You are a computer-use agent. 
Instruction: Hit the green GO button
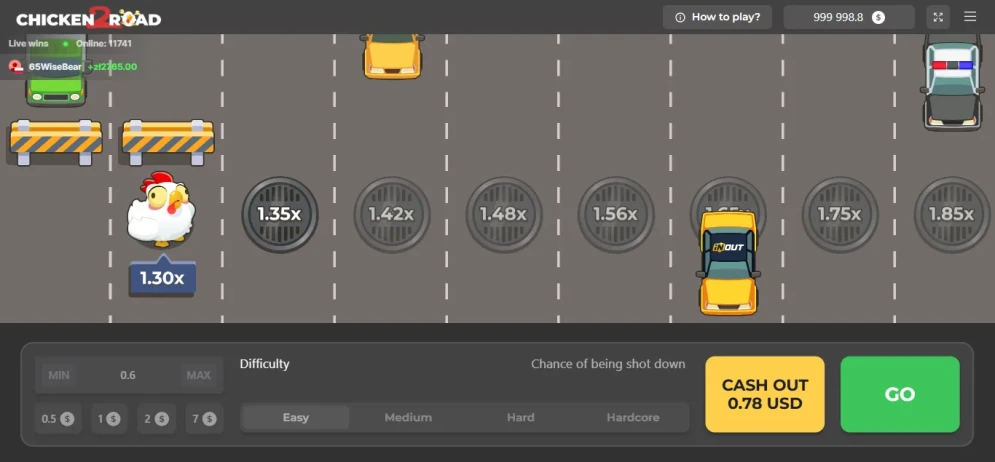point(900,394)
